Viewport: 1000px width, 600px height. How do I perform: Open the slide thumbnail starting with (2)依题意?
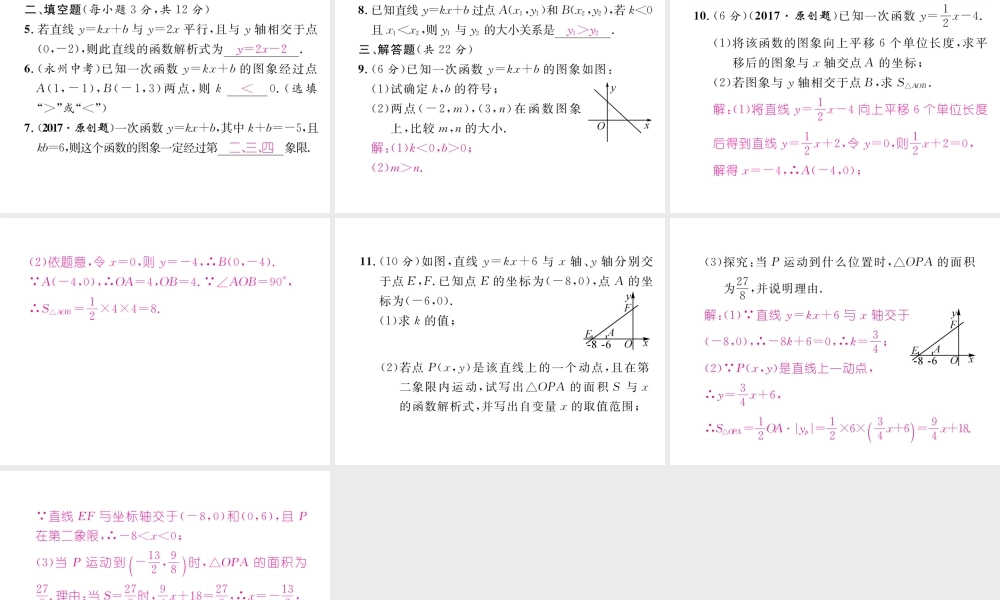[165, 341]
